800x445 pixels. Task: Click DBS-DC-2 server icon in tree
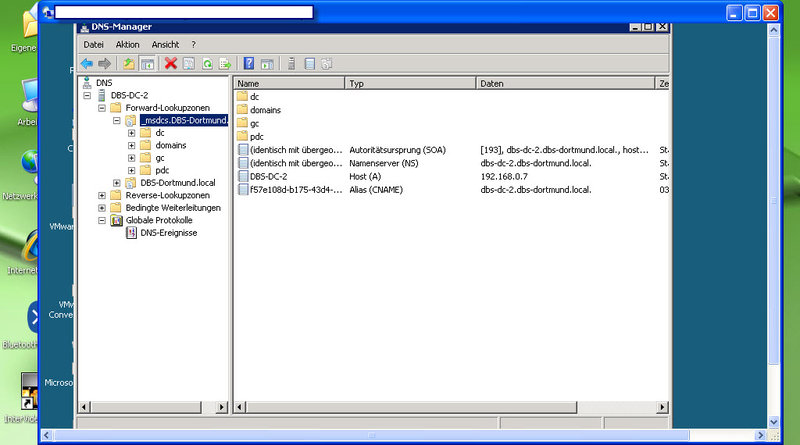pos(102,95)
